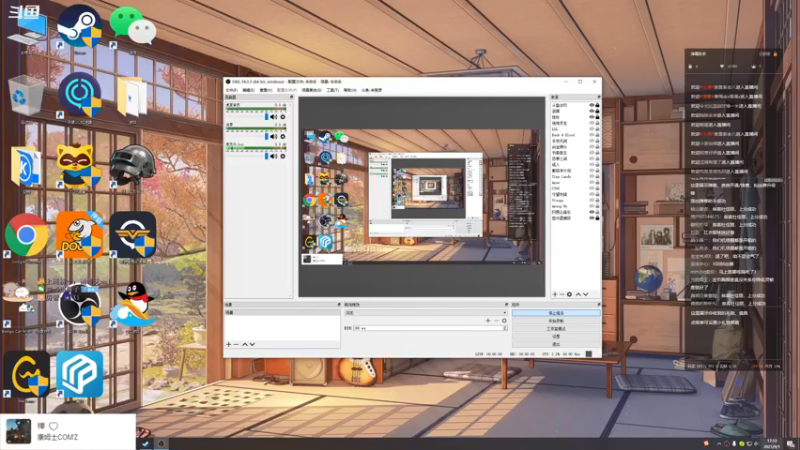Open the Scene Collection menu

tap(311, 90)
